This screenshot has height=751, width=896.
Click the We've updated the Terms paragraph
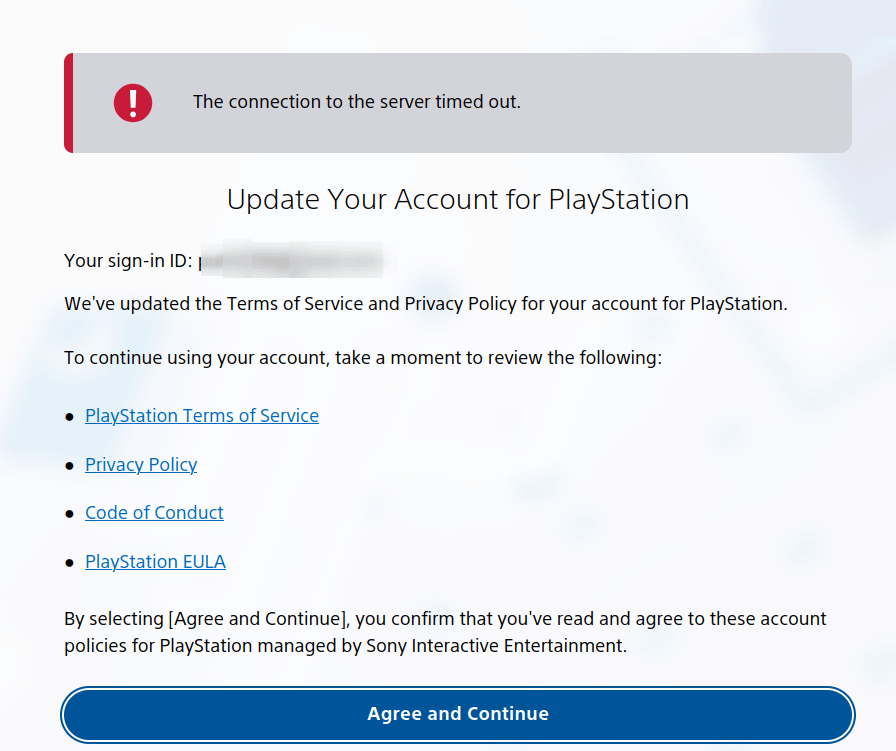point(425,303)
